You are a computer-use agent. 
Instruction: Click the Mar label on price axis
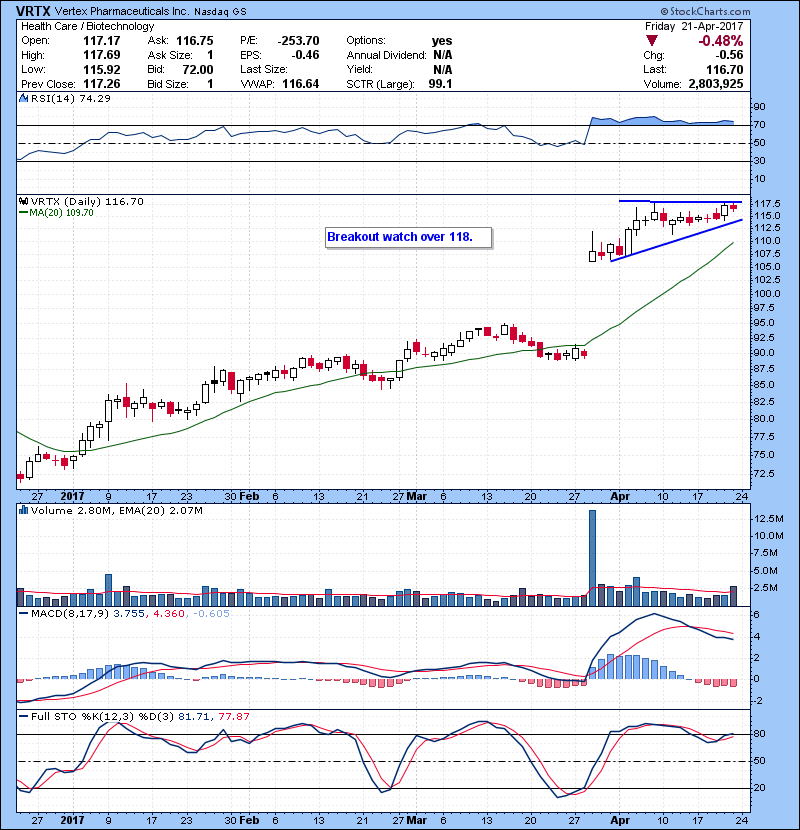417,496
